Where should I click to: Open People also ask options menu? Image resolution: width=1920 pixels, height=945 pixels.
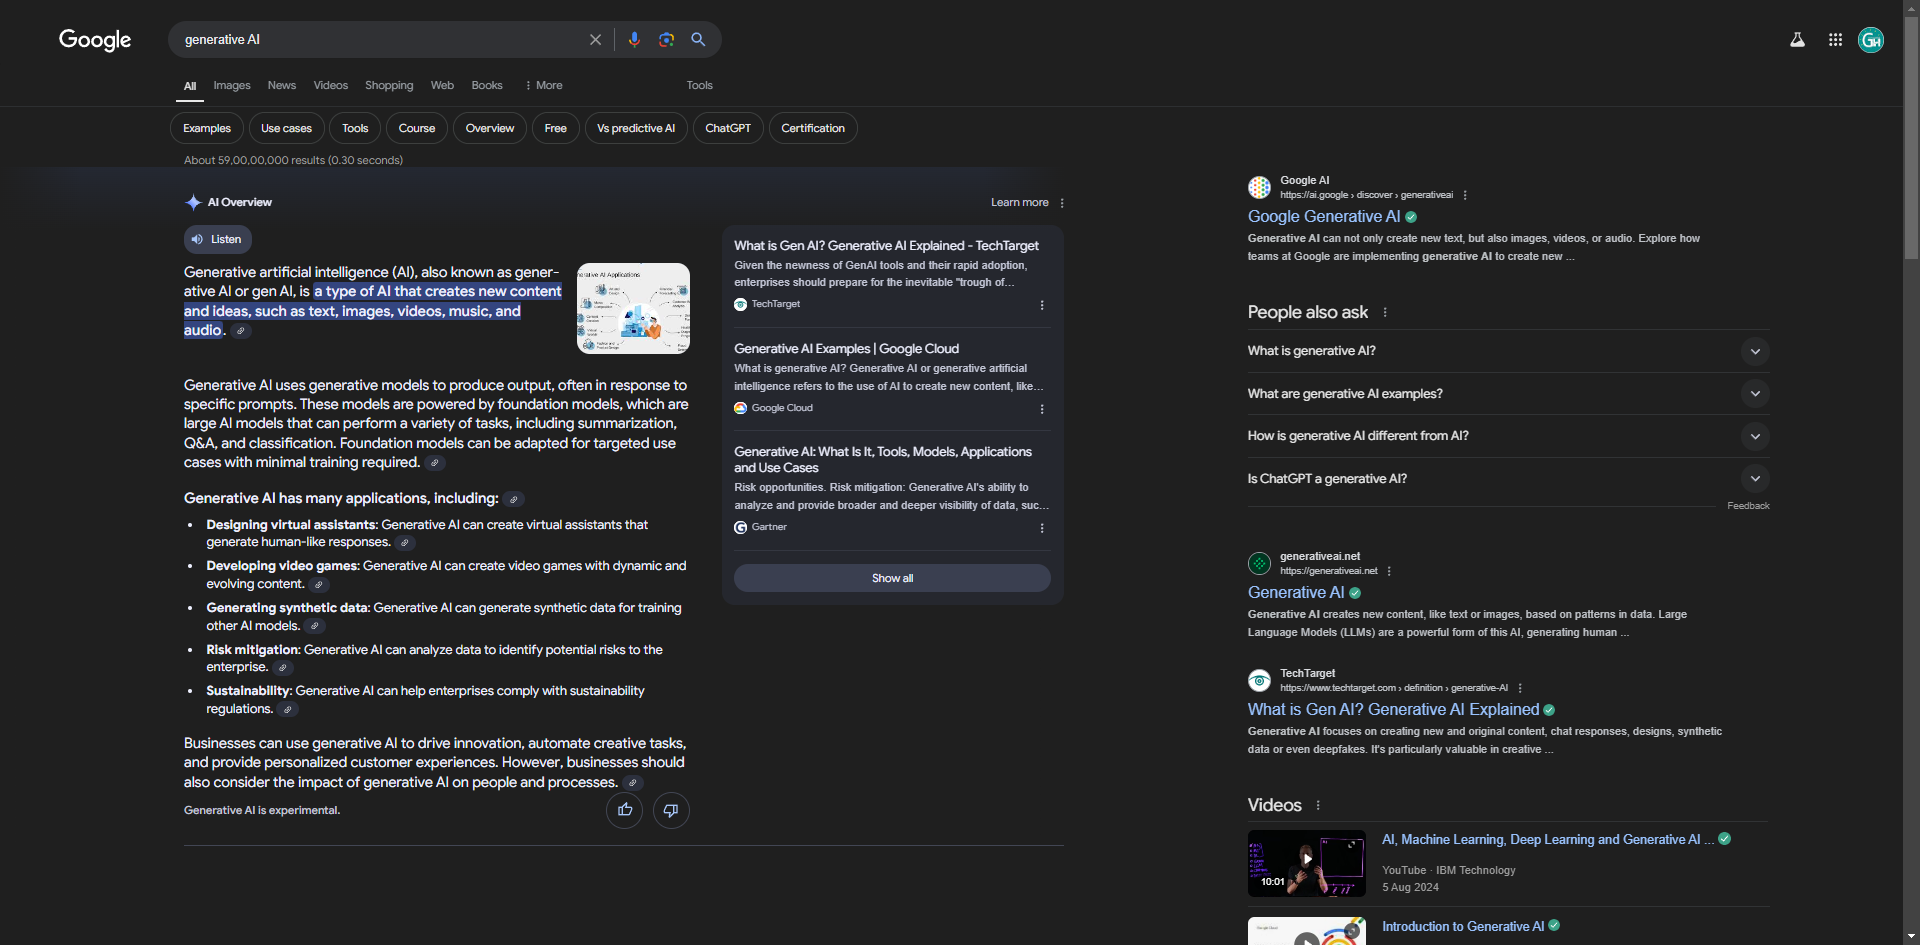[x=1385, y=312]
